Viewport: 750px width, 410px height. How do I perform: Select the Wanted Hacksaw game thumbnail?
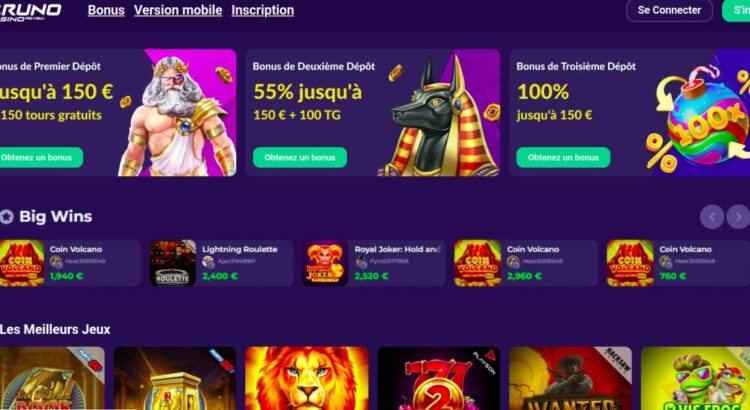(x=570, y=378)
